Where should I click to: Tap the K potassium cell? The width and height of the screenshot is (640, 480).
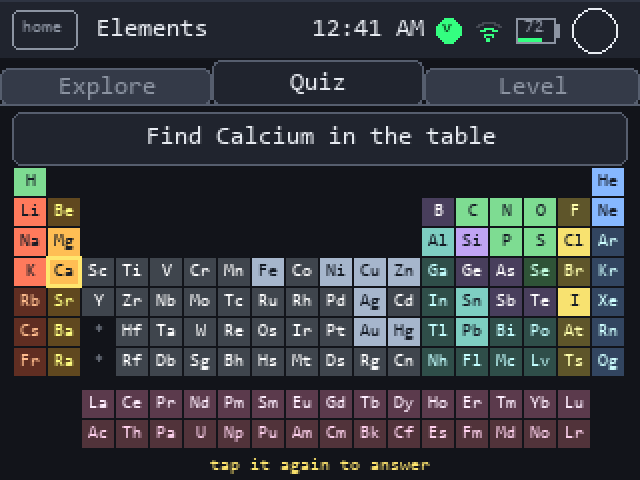[x=30, y=272]
